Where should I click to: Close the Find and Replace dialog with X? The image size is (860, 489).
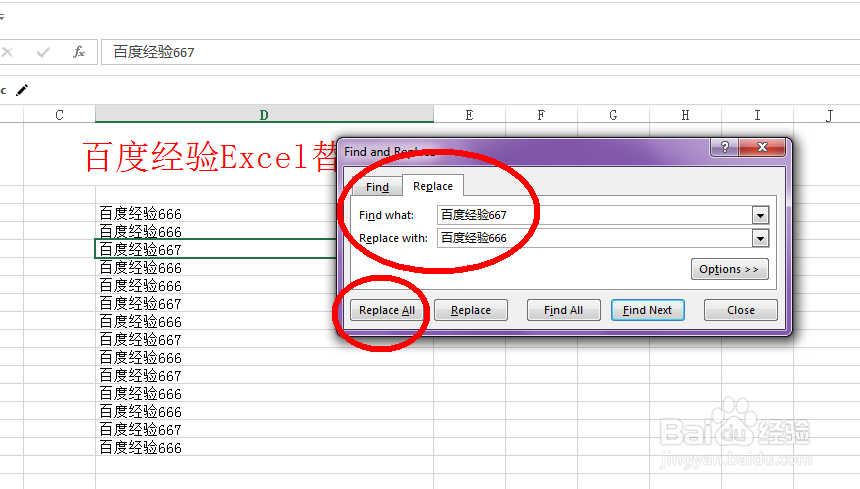762,147
